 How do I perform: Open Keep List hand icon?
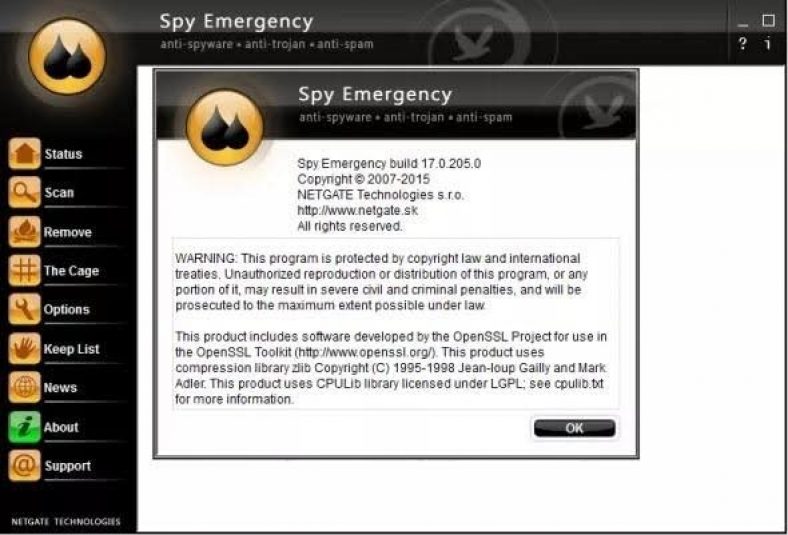24,348
